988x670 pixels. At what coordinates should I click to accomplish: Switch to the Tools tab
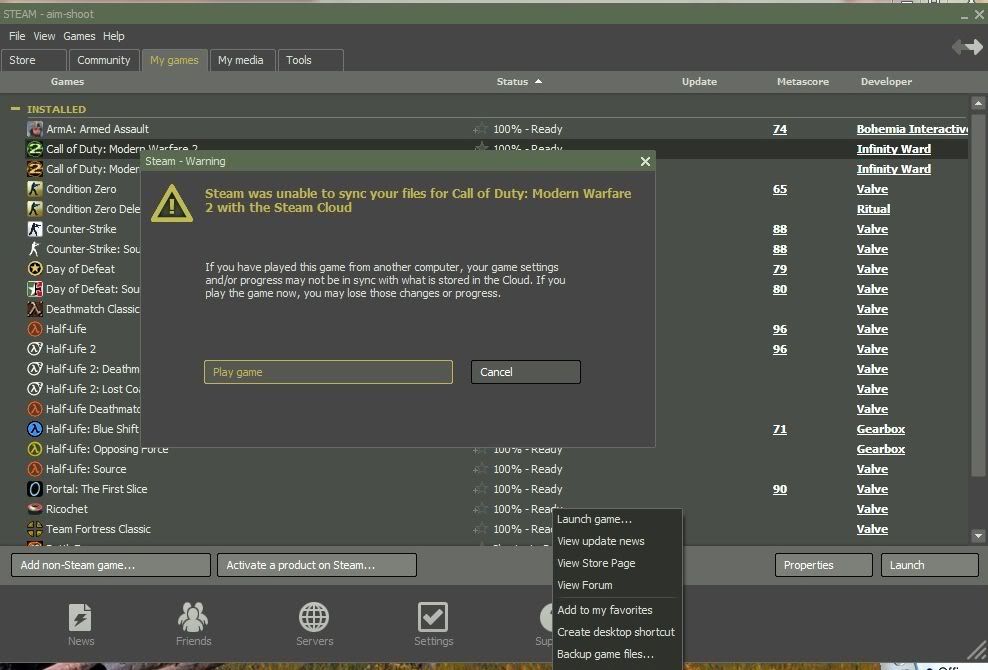click(311, 60)
